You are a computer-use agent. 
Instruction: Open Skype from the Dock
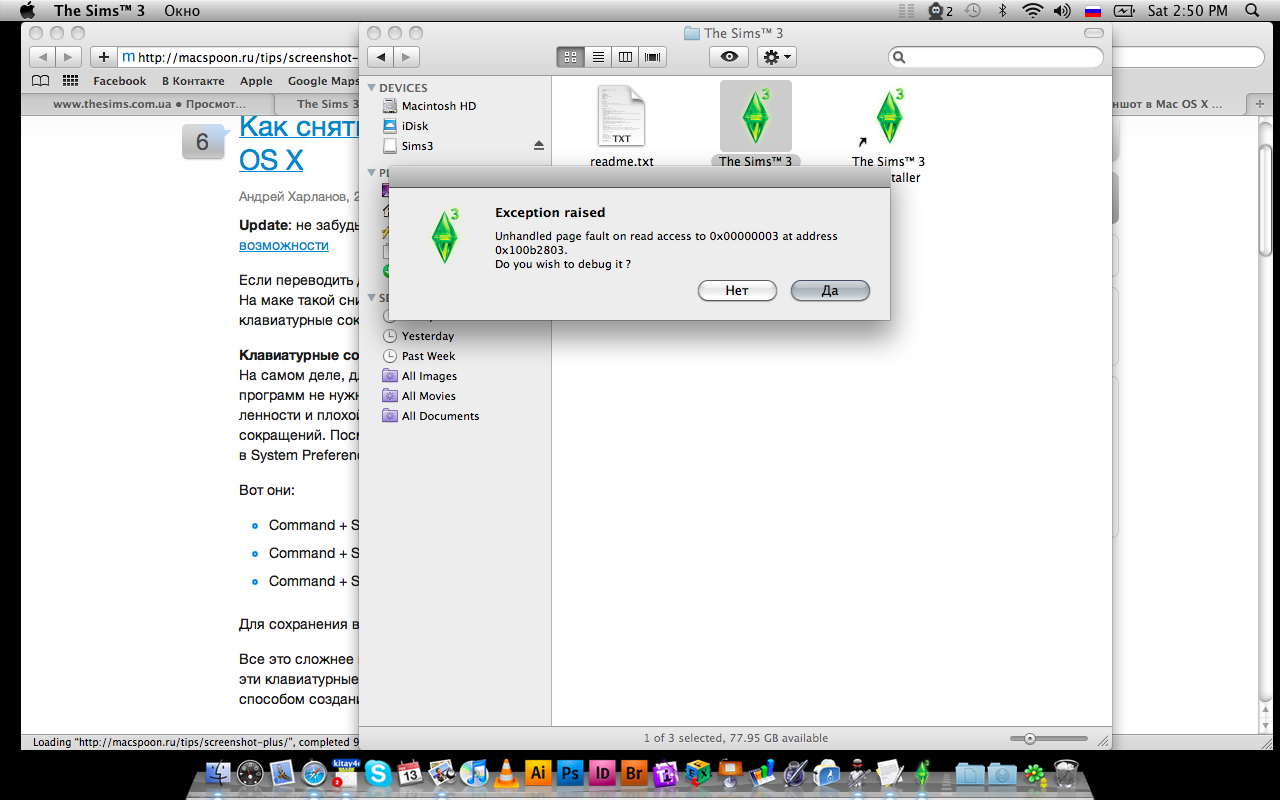click(x=377, y=772)
